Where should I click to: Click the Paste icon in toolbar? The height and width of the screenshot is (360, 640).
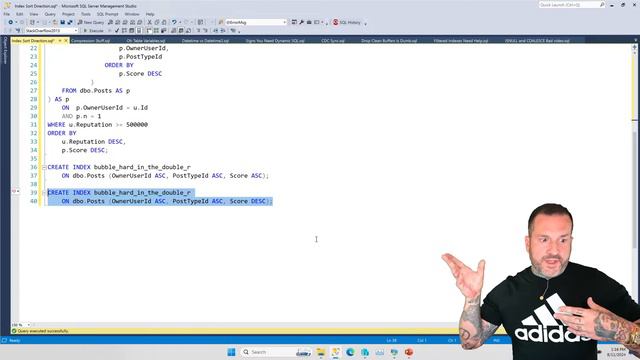click(x=164, y=22)
